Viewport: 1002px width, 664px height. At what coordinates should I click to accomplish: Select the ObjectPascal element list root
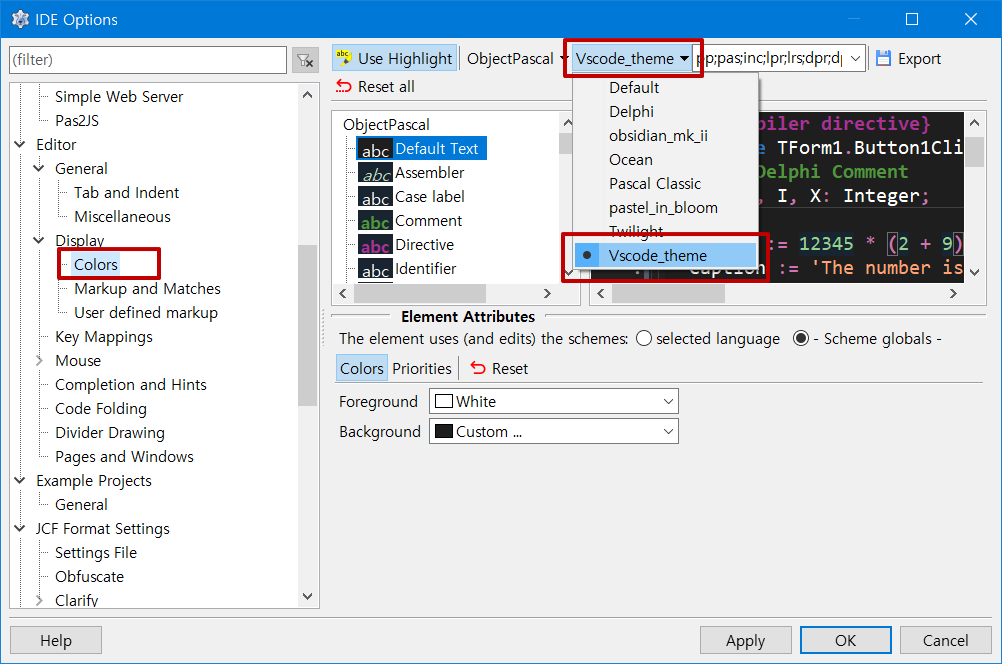(x=386, y=125)
